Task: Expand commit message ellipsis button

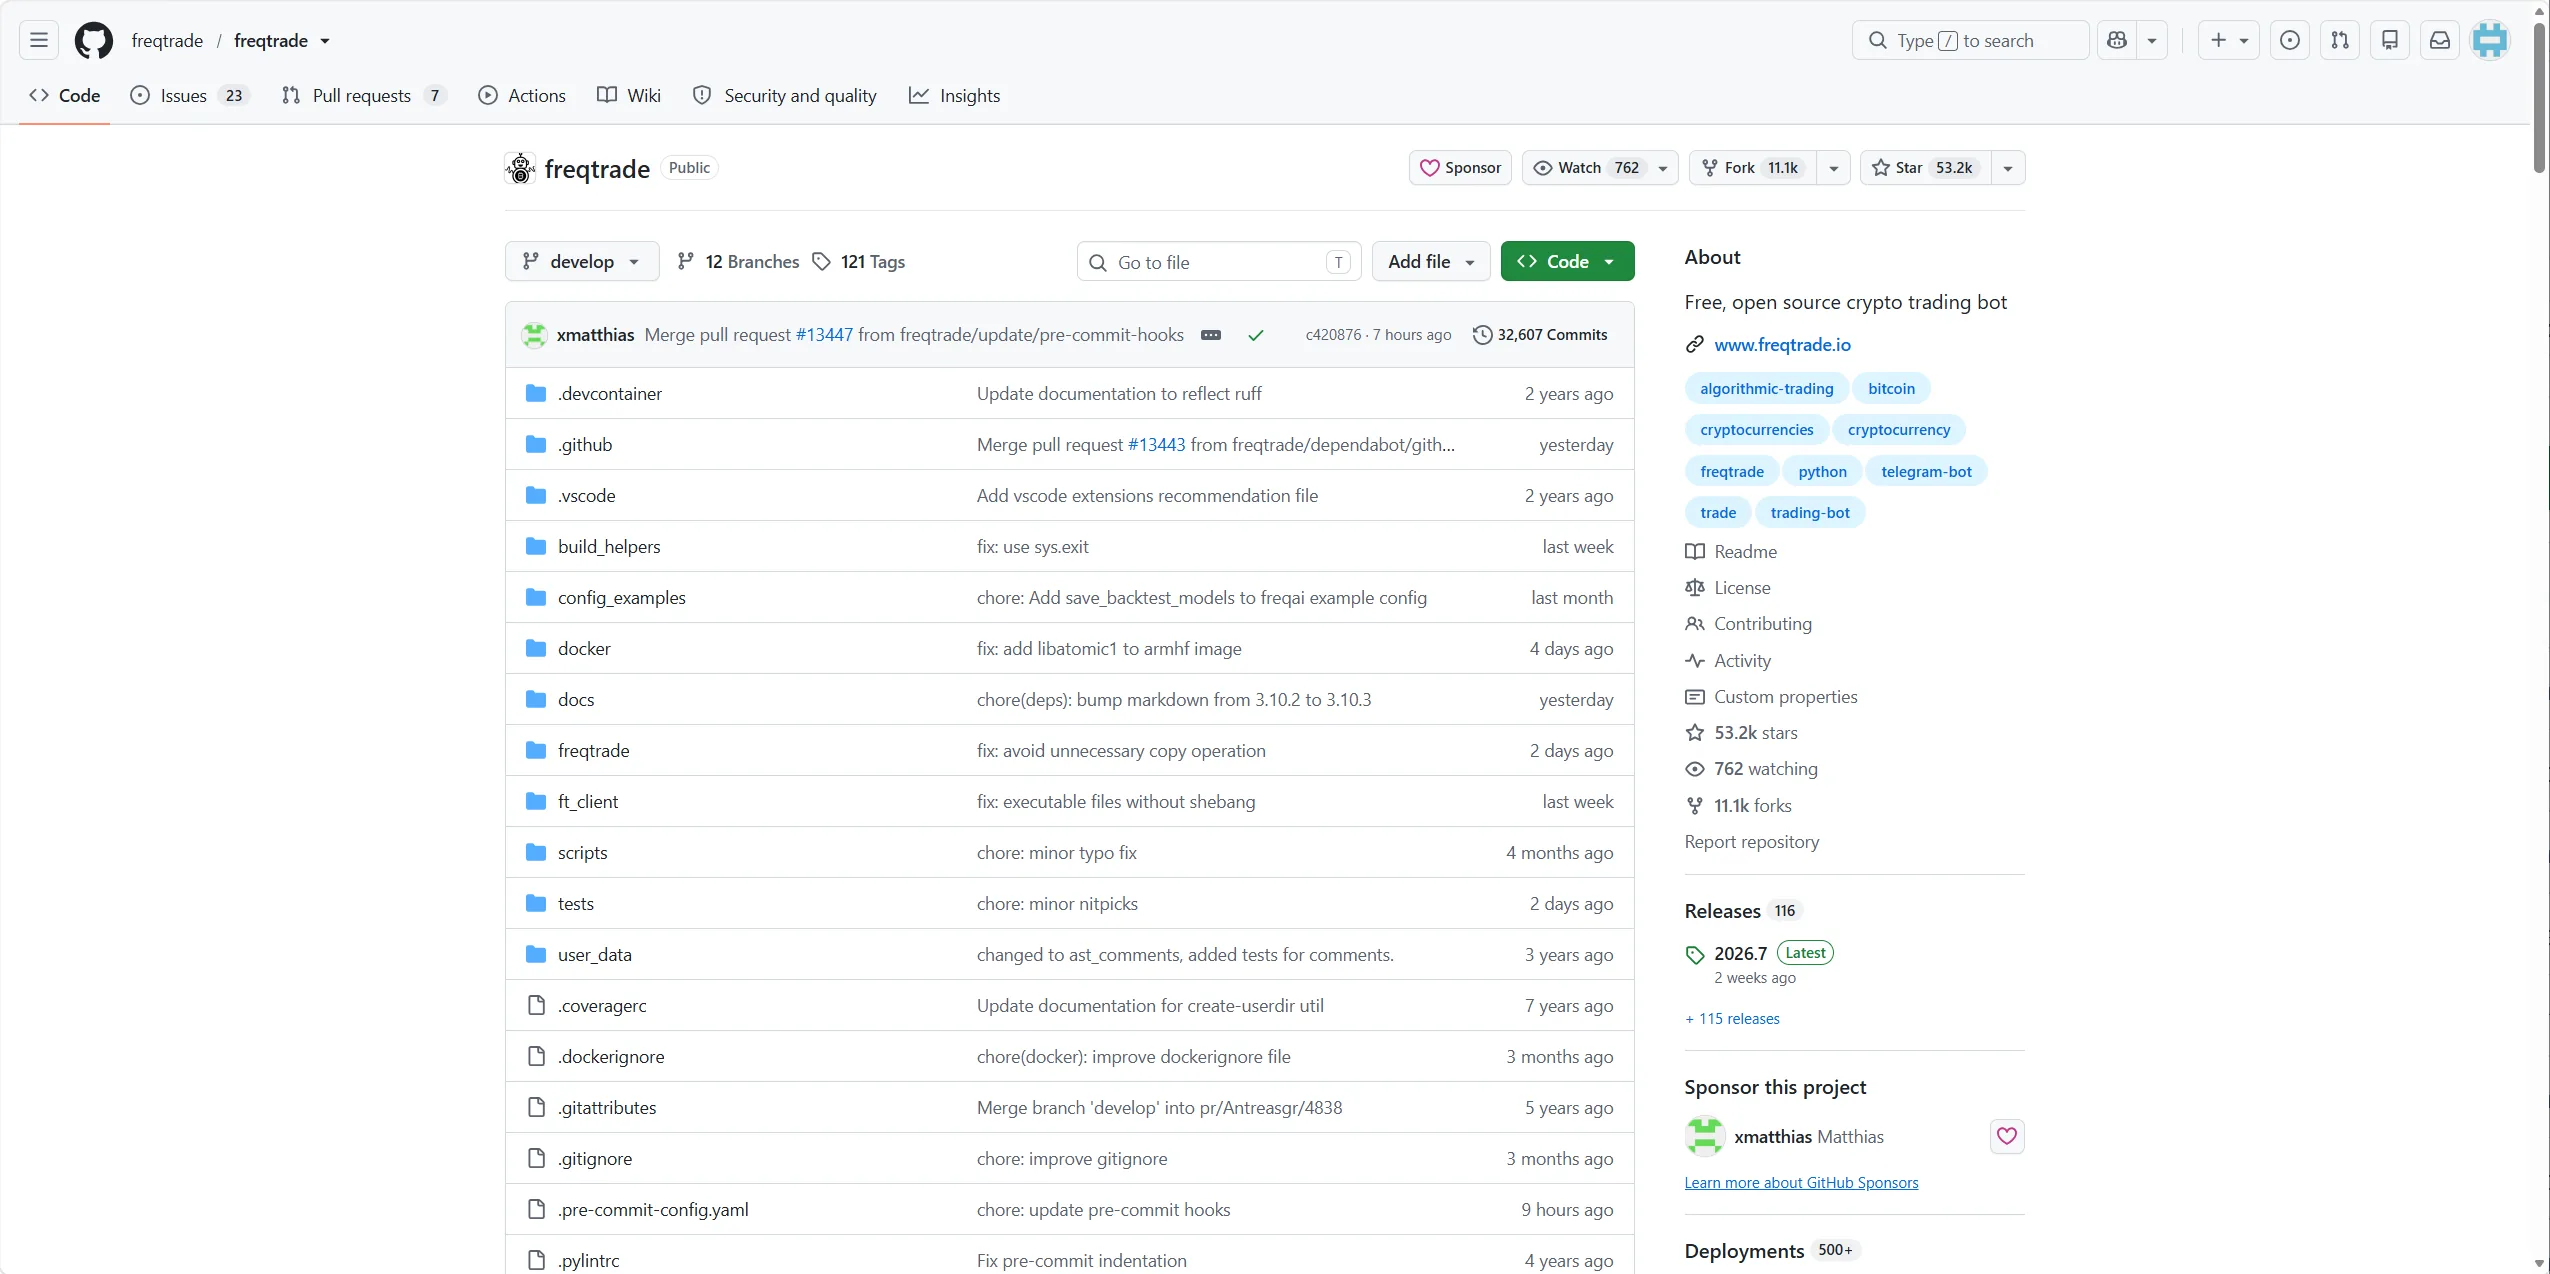Action: (x=1211, y=335)
